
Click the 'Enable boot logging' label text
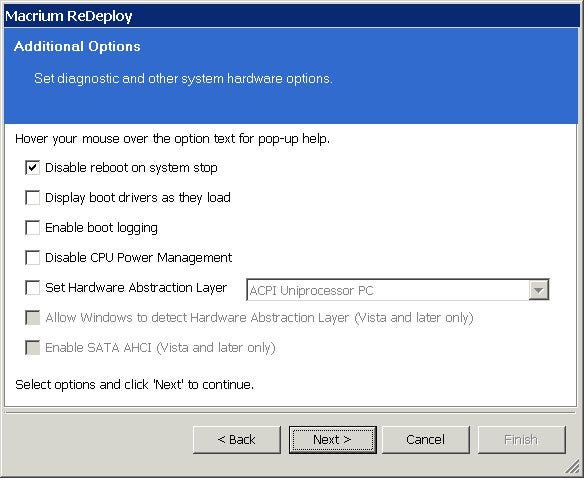click(101, 228)
